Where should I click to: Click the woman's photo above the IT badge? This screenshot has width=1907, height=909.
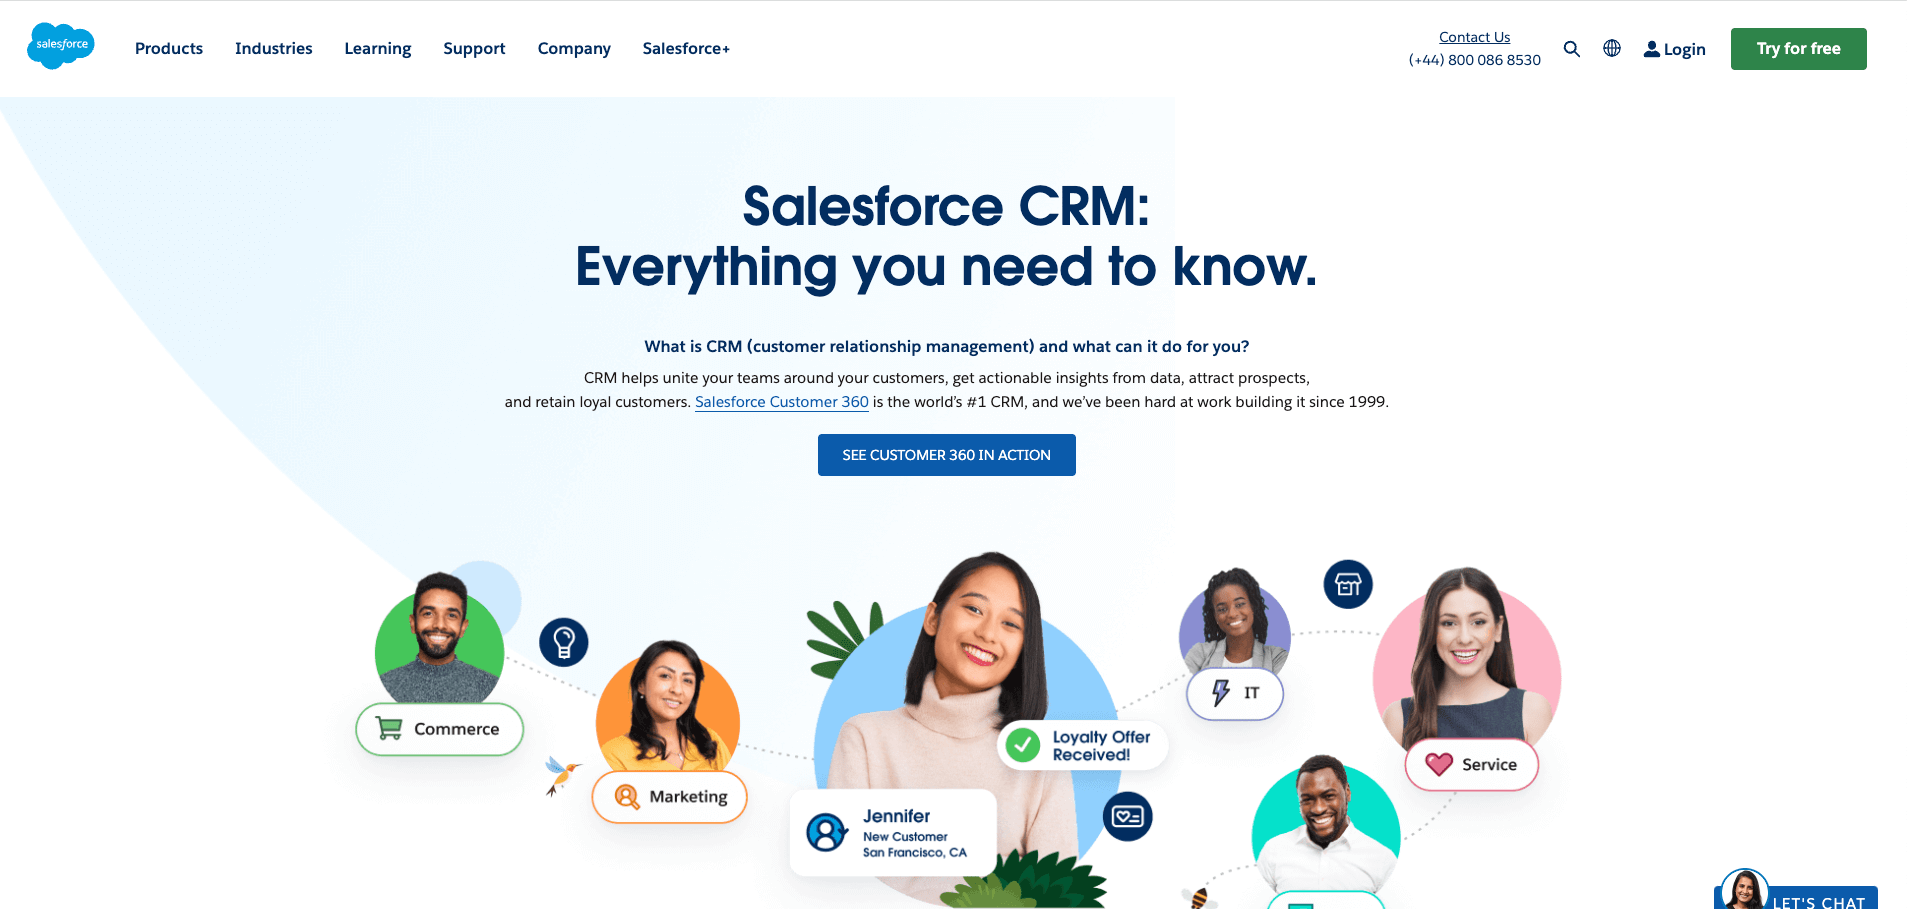coord(1235,620)
